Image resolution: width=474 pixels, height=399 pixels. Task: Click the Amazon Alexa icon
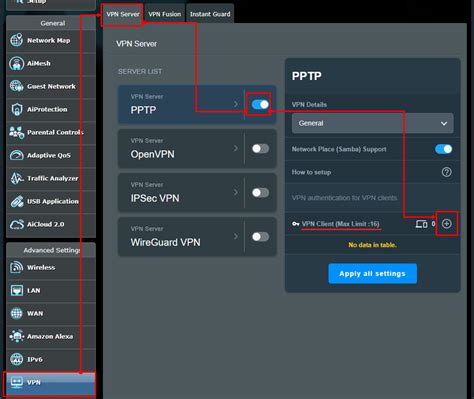pyautogui.click(x=16, y=336)
